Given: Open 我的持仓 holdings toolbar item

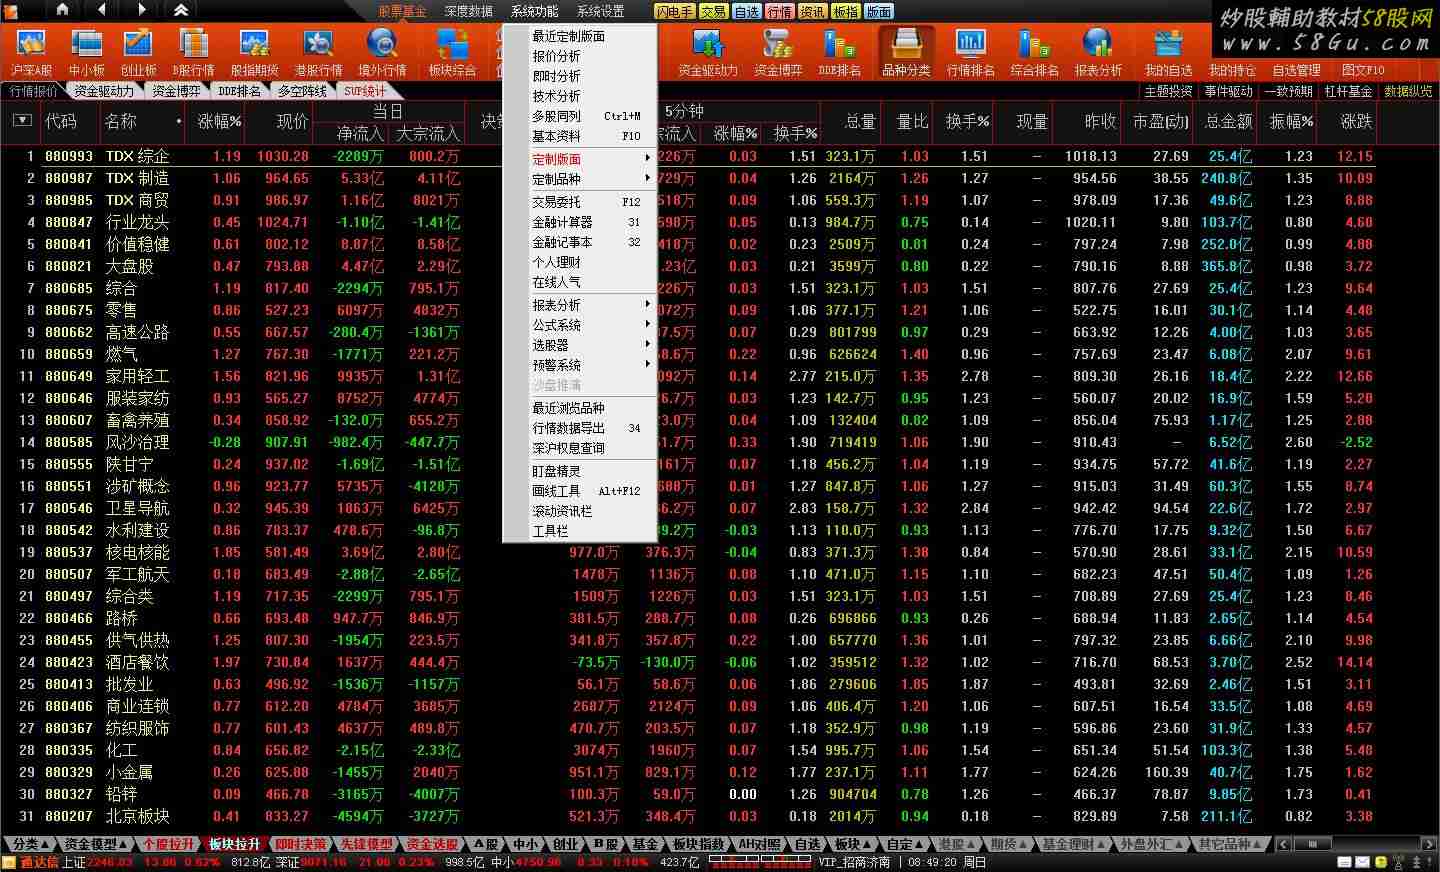Looking at the screenshot, I should (1232, 70).
